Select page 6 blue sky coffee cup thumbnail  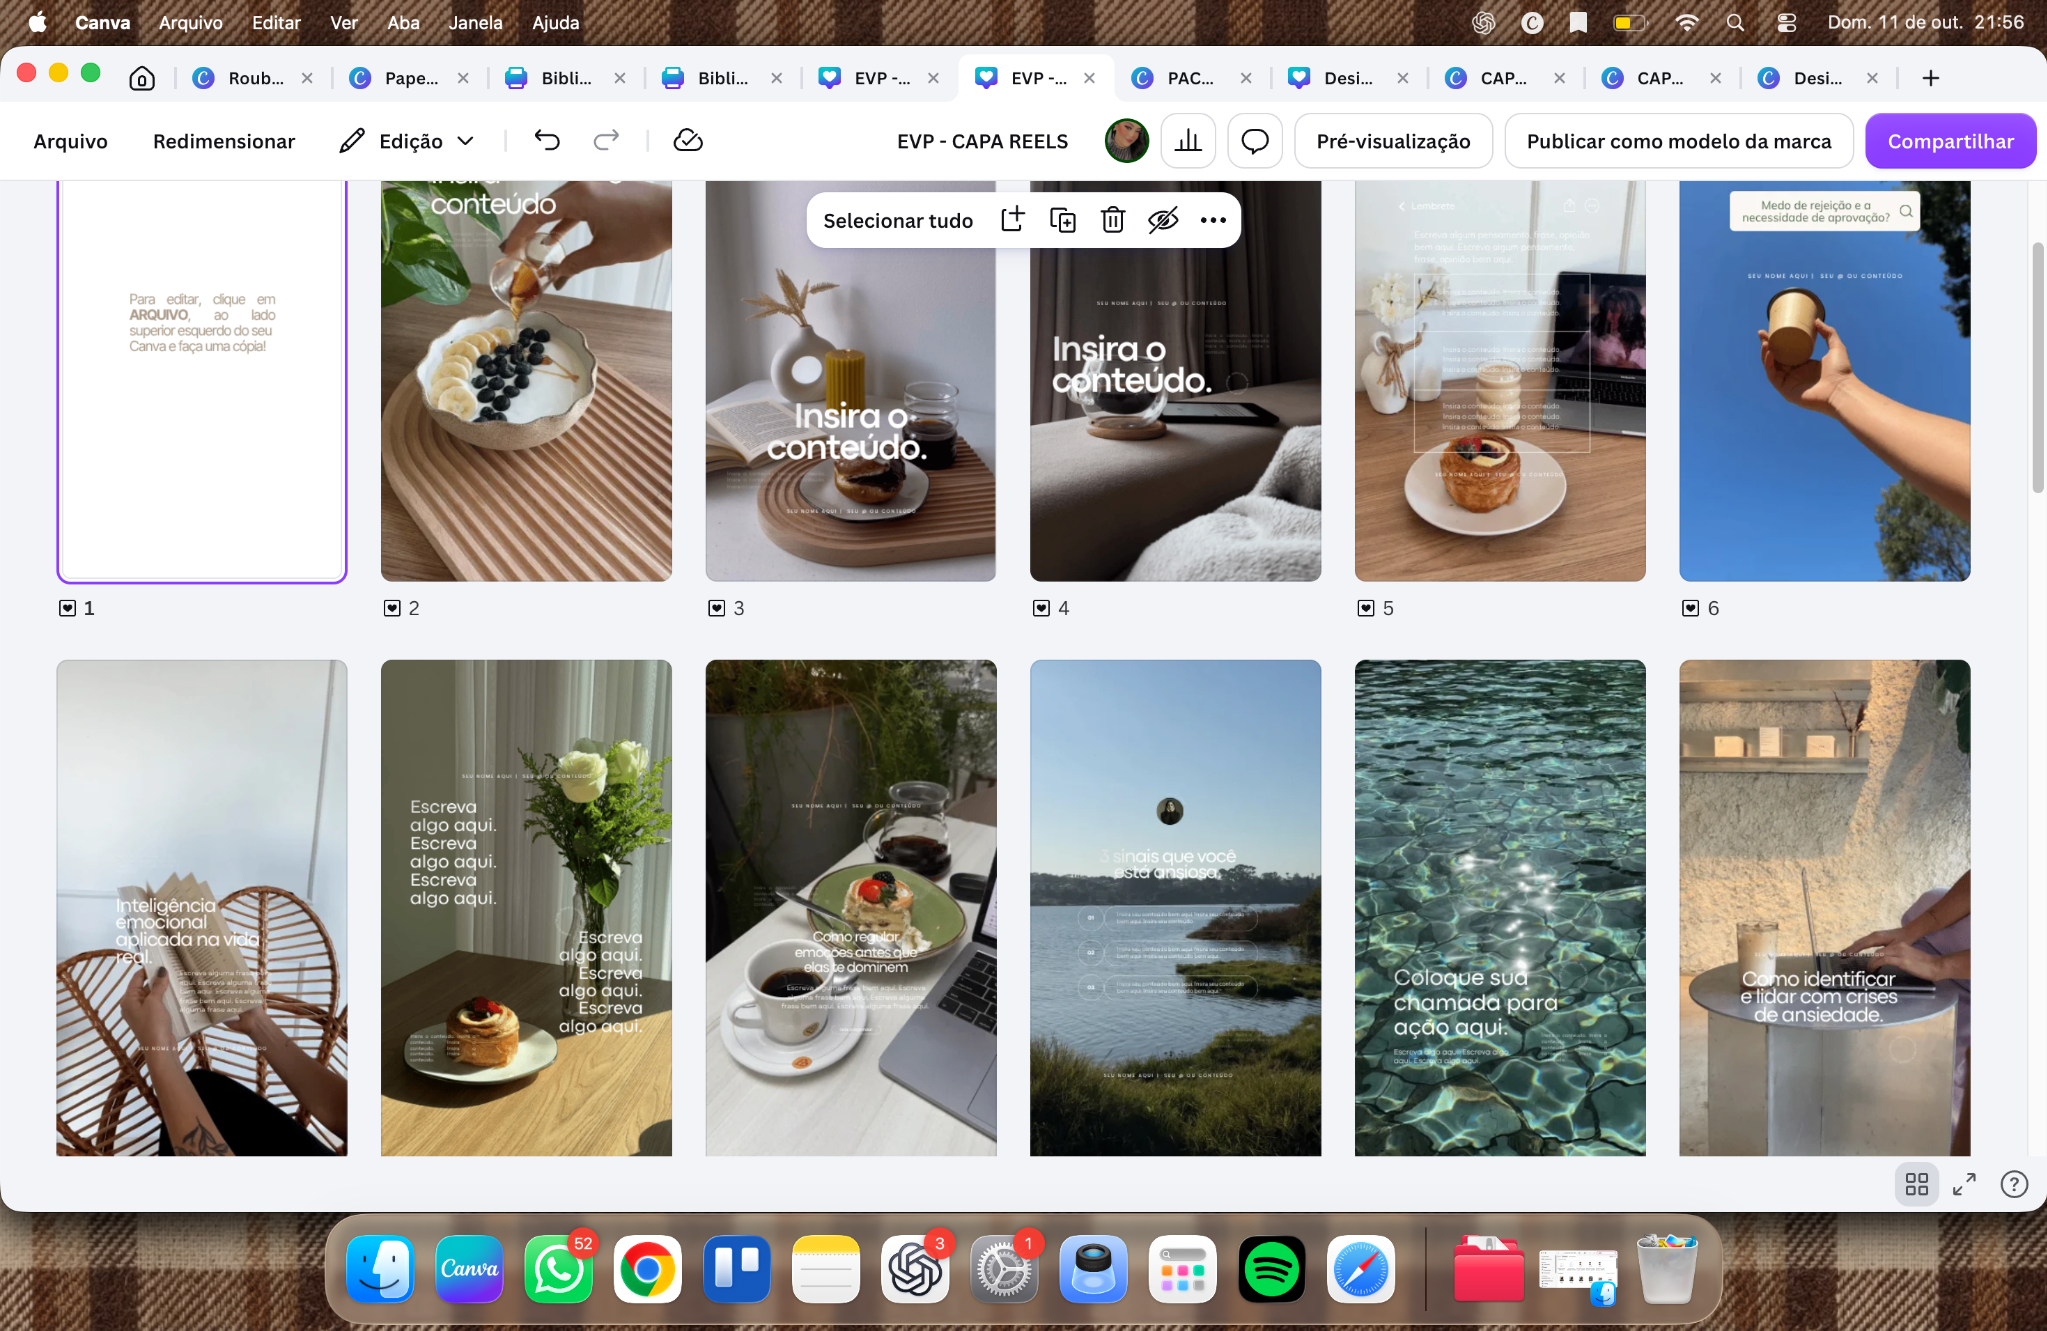1825,381
